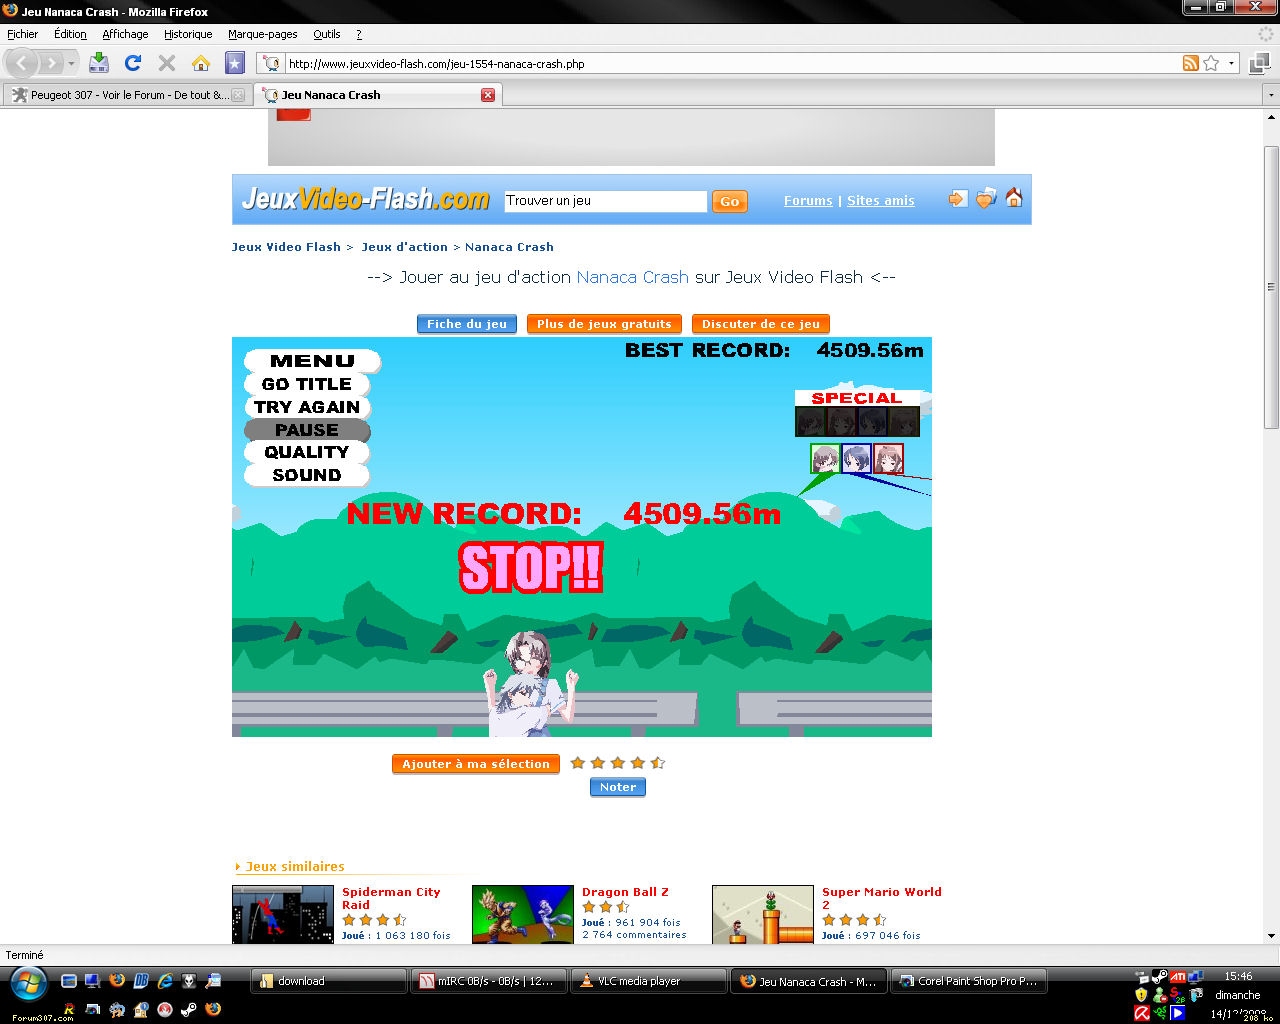The width and height of the screenshot is (1280, 1024).
Task: Click the RSS feed icon in address bar
Action: 1190,63
